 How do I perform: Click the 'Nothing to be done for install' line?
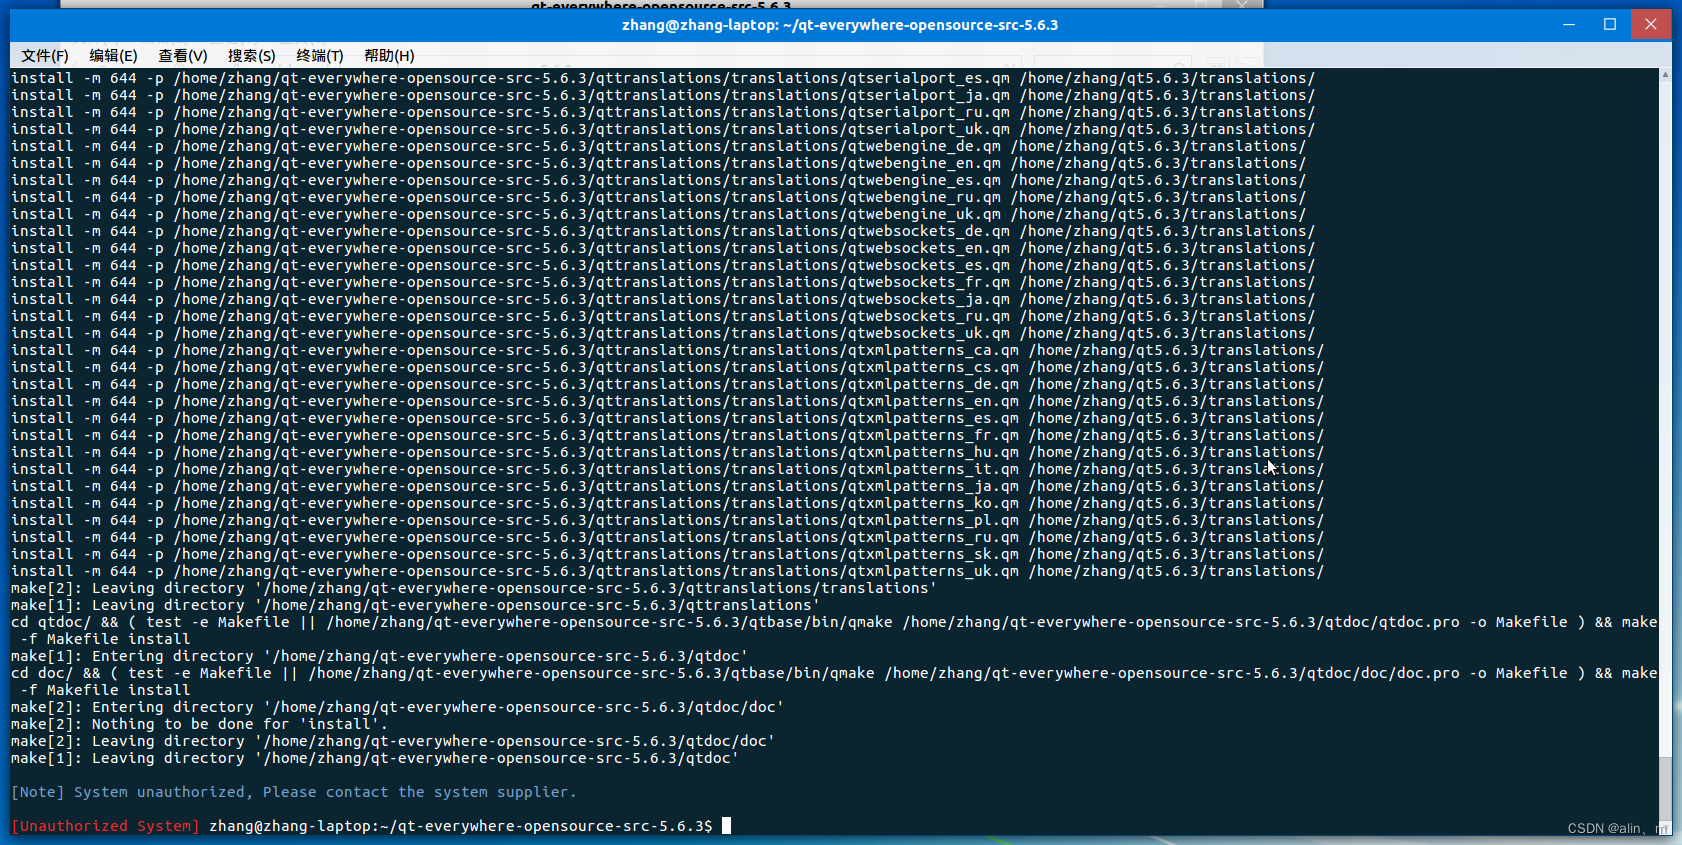(x=199, y=724)
